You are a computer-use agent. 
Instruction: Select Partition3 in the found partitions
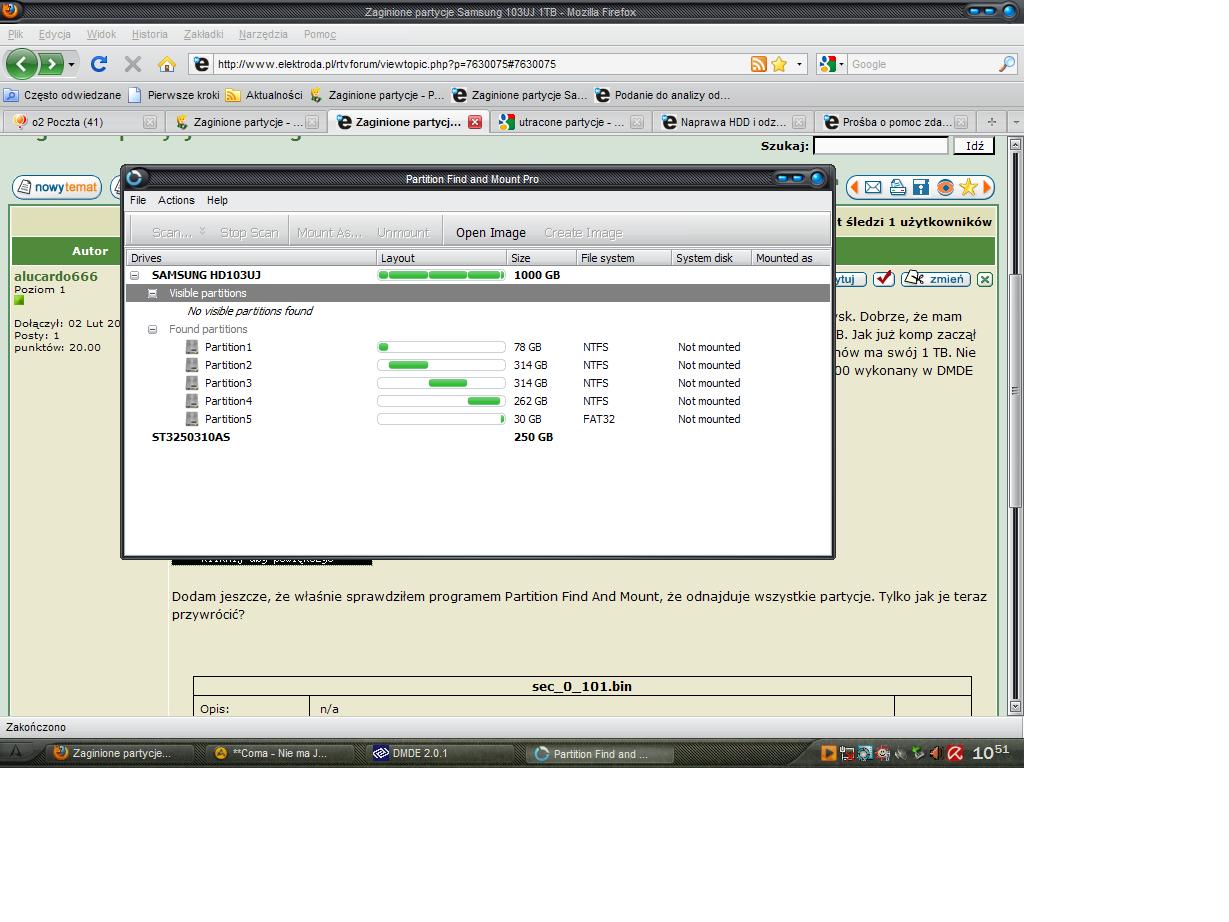click(478, 383)
